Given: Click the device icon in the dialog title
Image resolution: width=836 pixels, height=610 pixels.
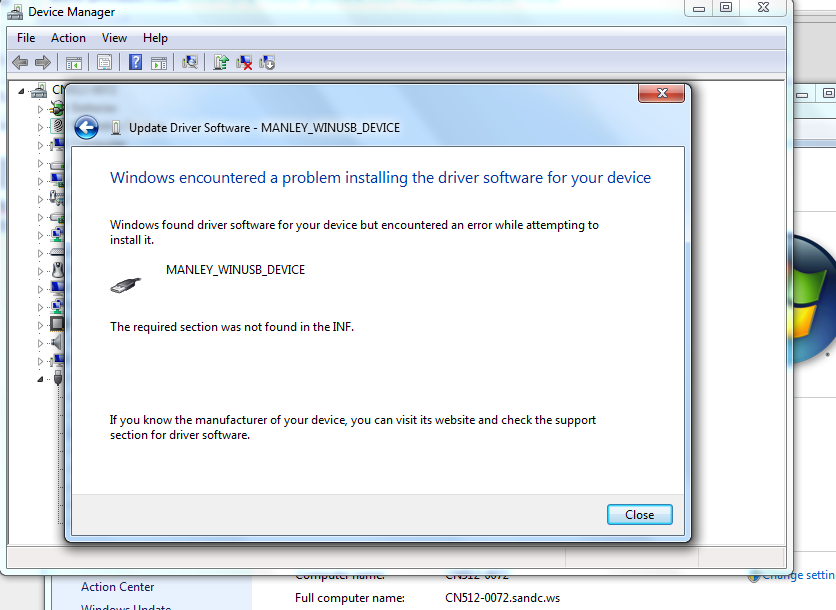Looking at the screenshot, I should 116,128.
